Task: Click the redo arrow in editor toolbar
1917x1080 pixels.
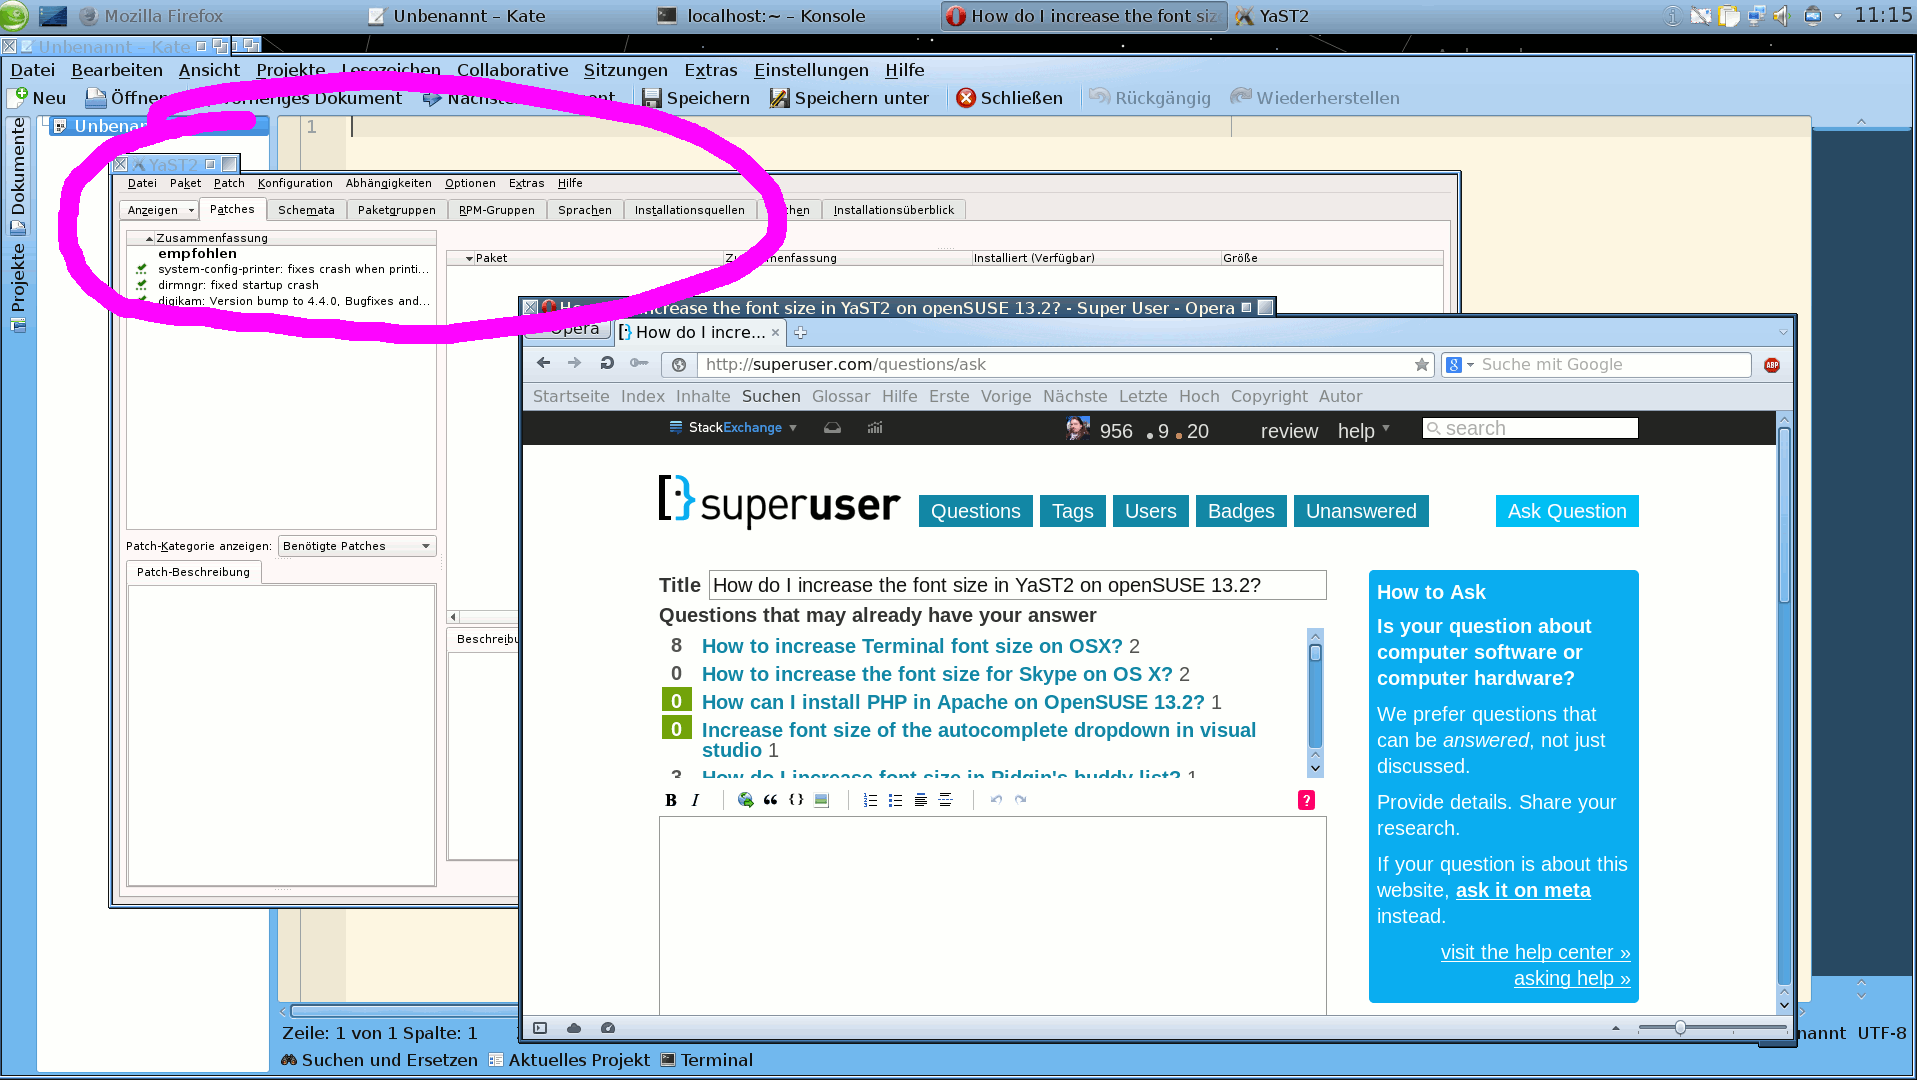Action: point(1020,800)
